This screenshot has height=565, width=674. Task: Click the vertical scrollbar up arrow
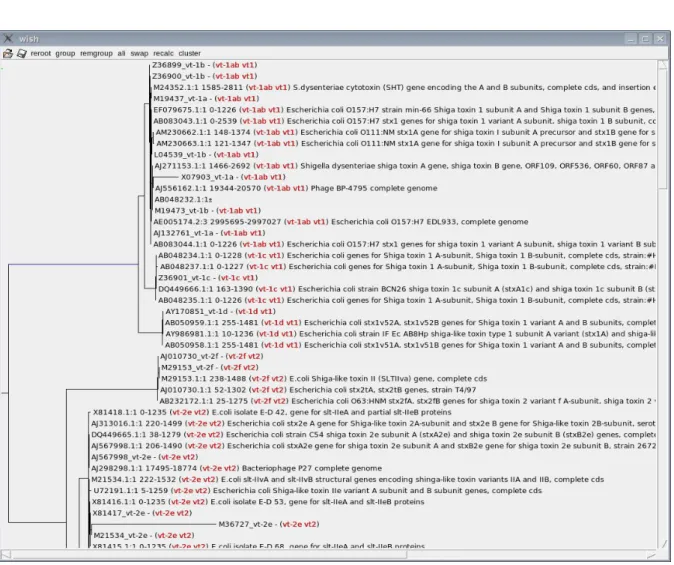click(662, 64)
